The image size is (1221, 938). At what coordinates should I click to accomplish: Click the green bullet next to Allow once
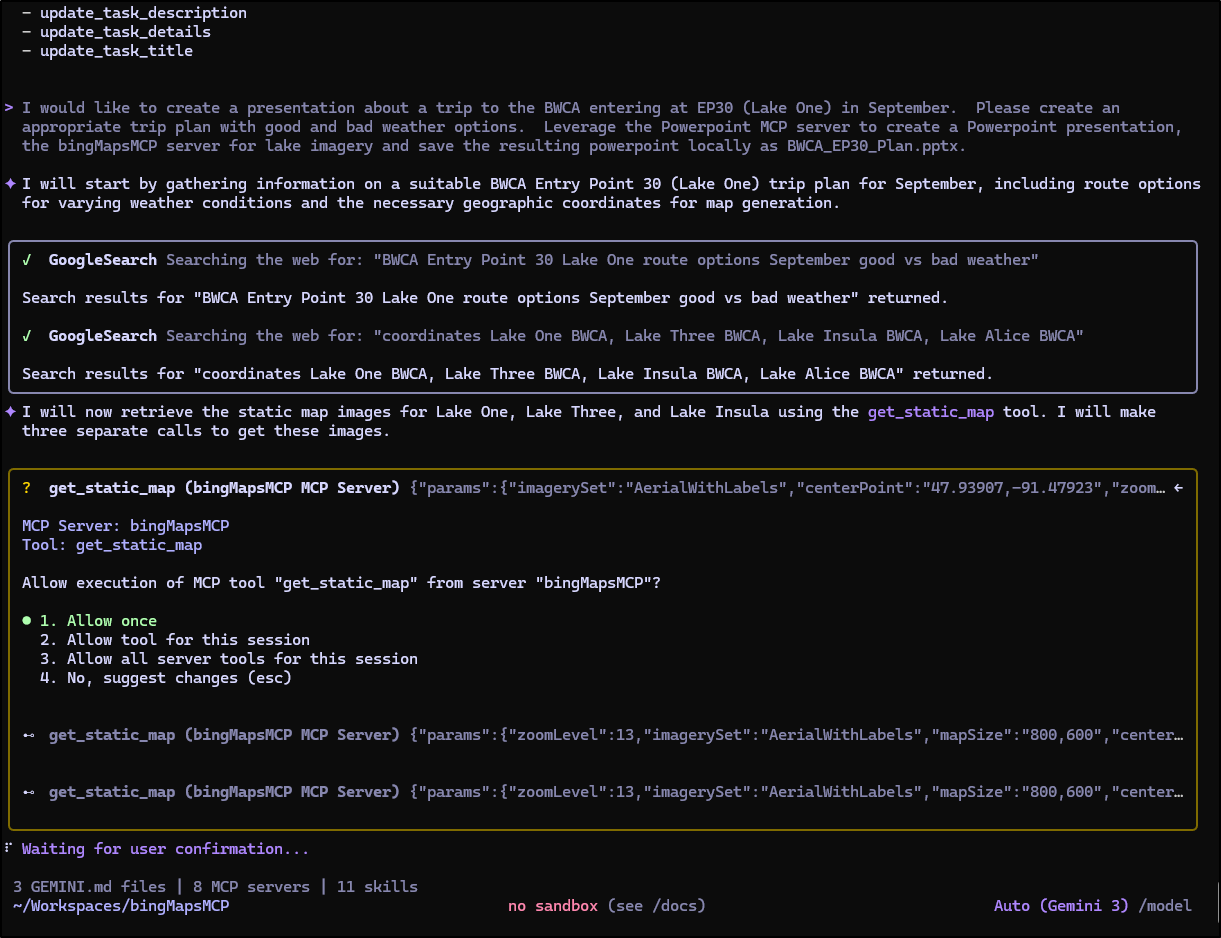click(27, 621)
